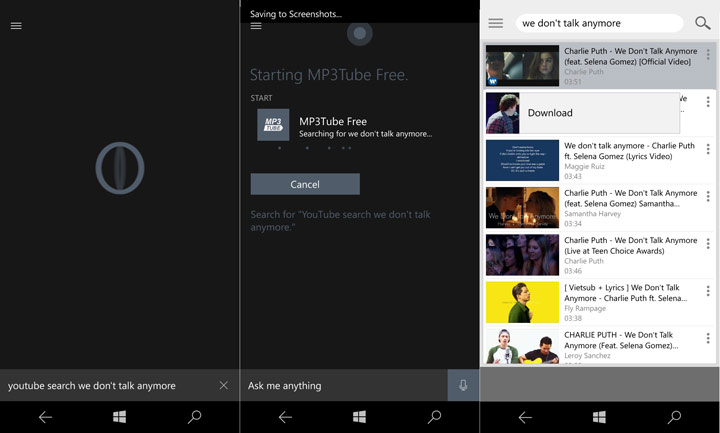Tap Search button in left screen nav bar

click(x=194, y=417)
